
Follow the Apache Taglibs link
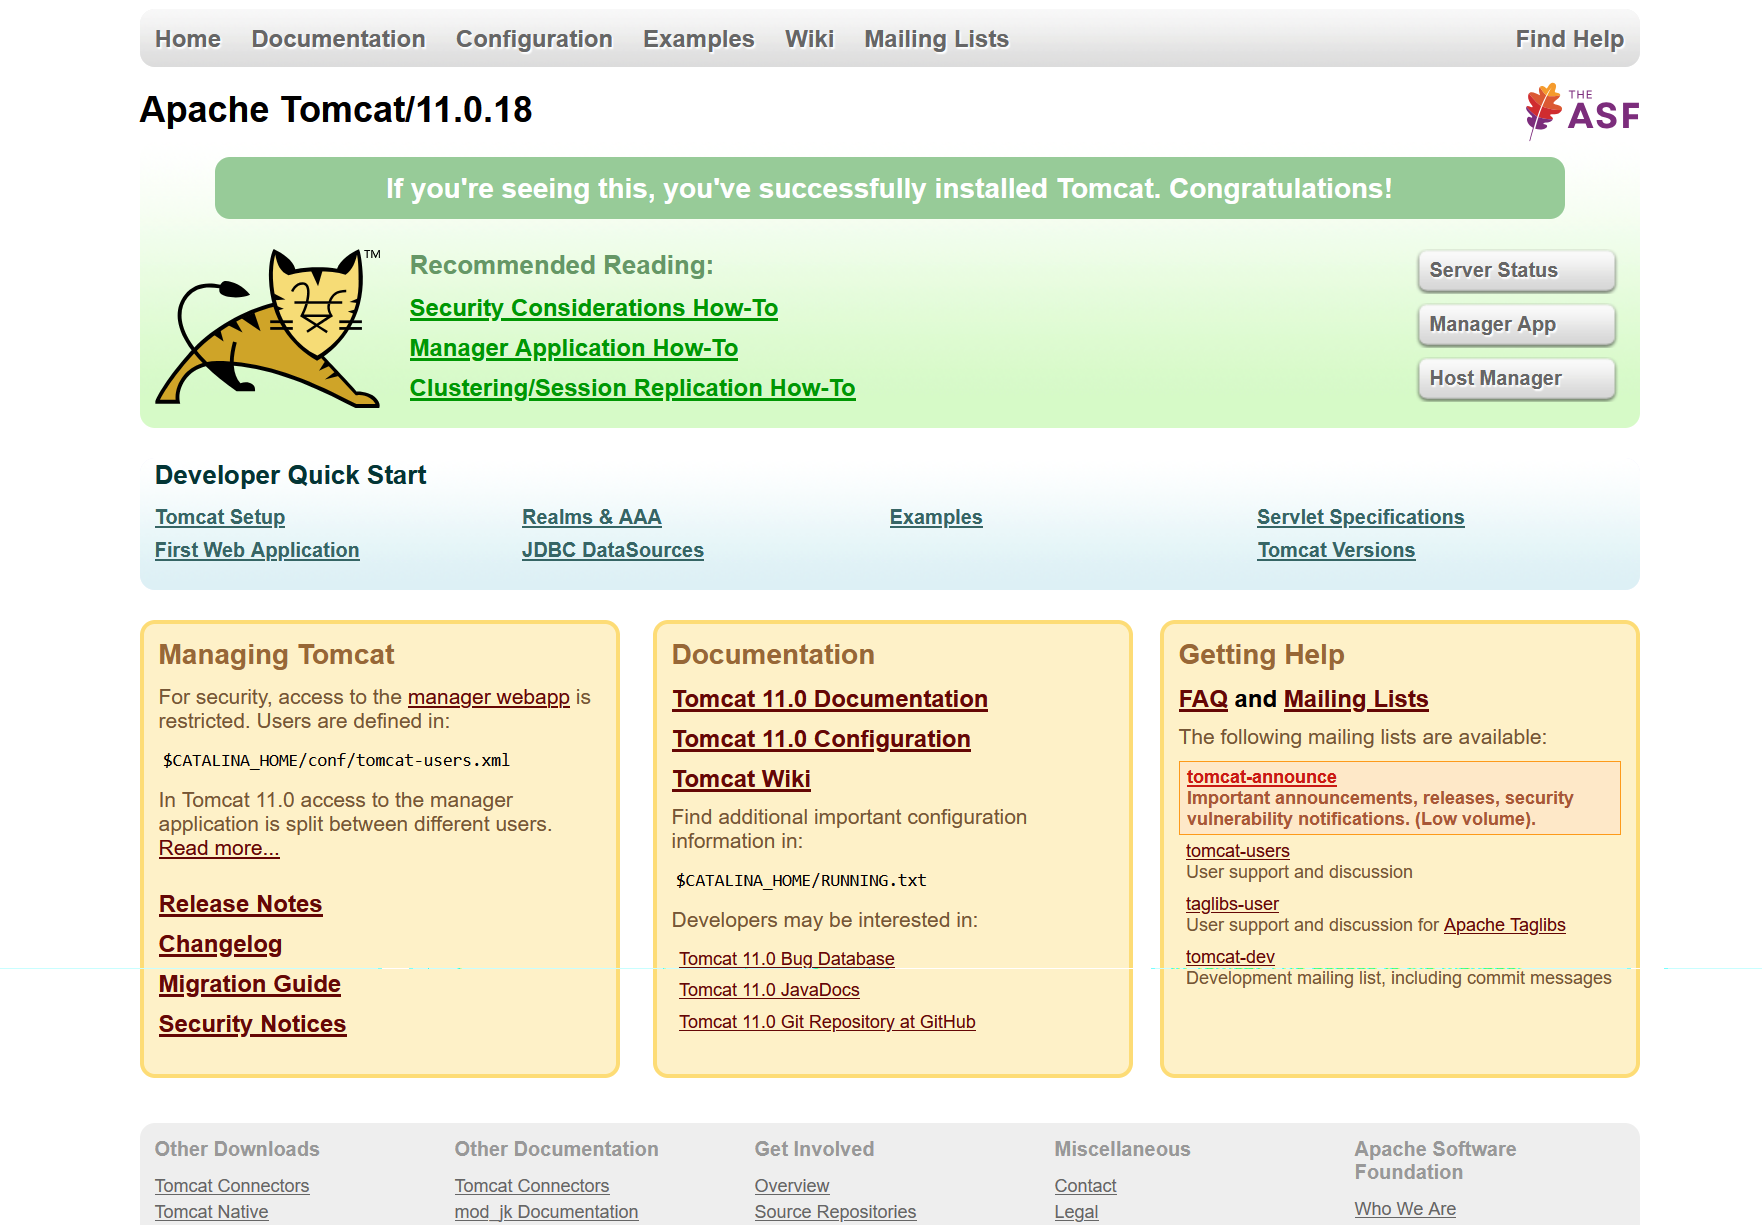(1505, 925)
